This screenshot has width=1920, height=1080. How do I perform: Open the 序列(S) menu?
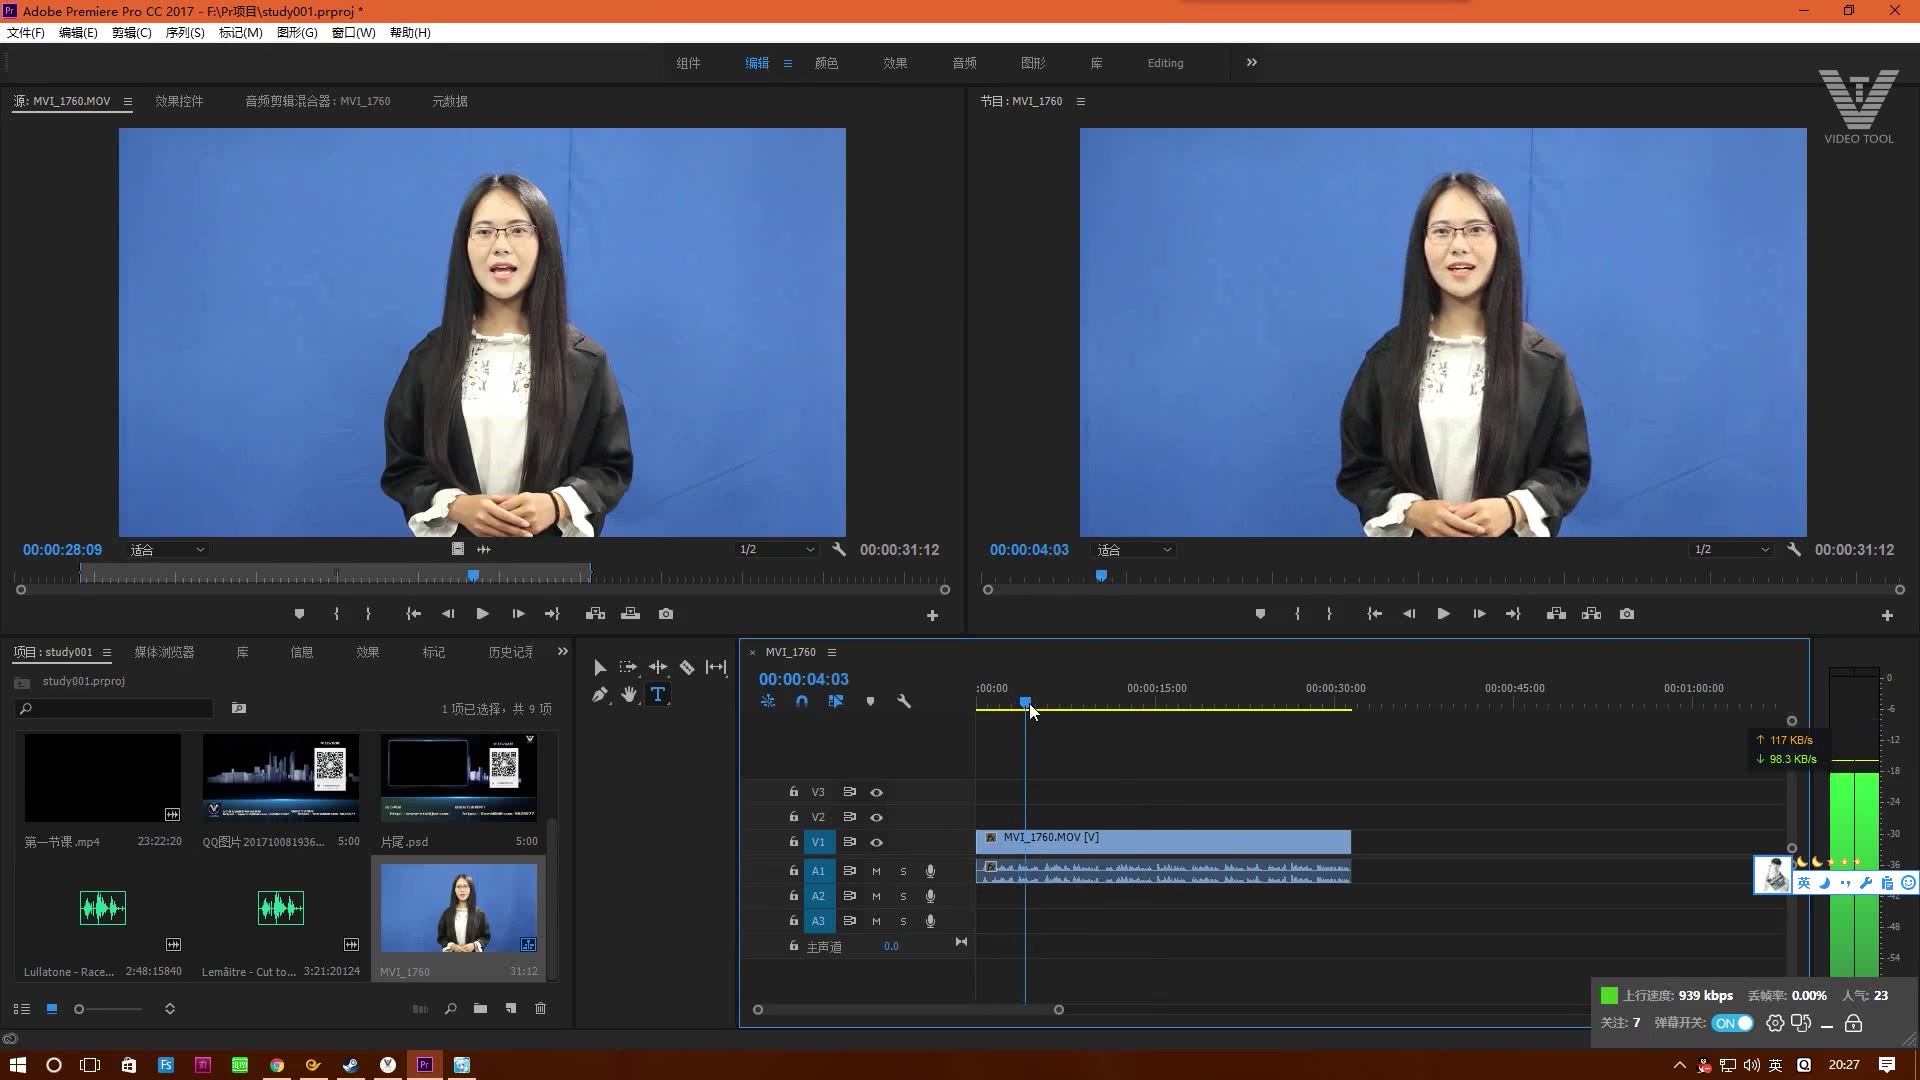[x=184, y=32]
